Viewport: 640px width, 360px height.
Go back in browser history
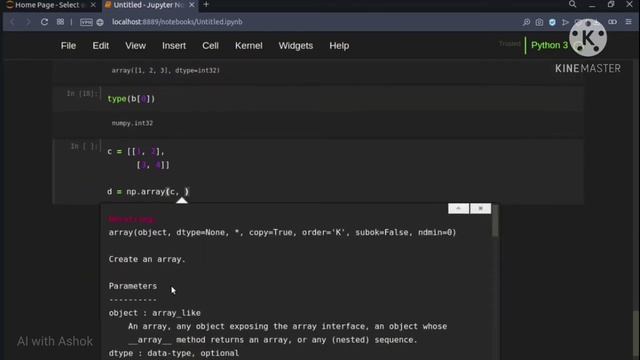12,22
